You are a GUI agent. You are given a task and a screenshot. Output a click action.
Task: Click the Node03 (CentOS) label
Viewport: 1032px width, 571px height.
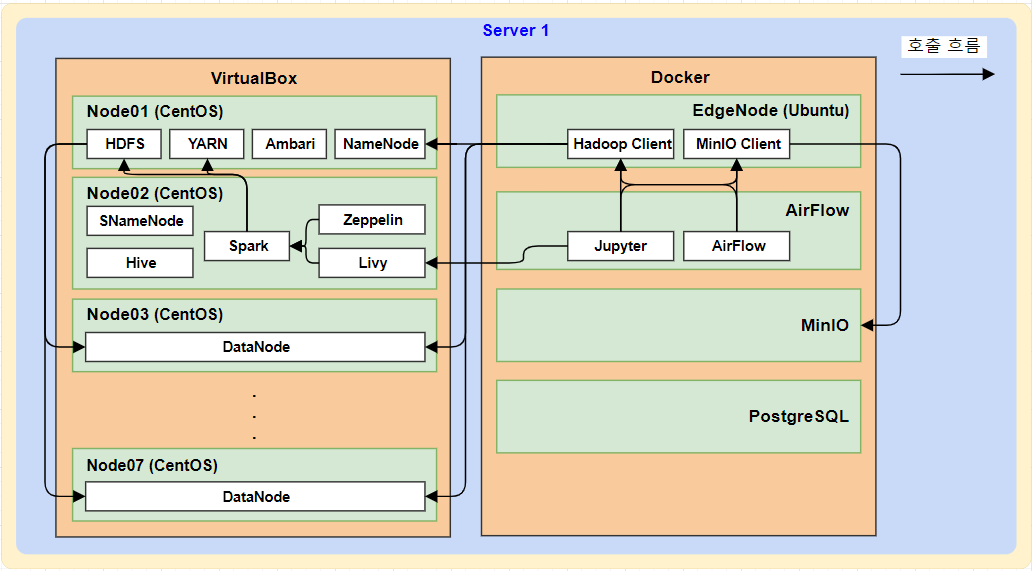[155, 314]
